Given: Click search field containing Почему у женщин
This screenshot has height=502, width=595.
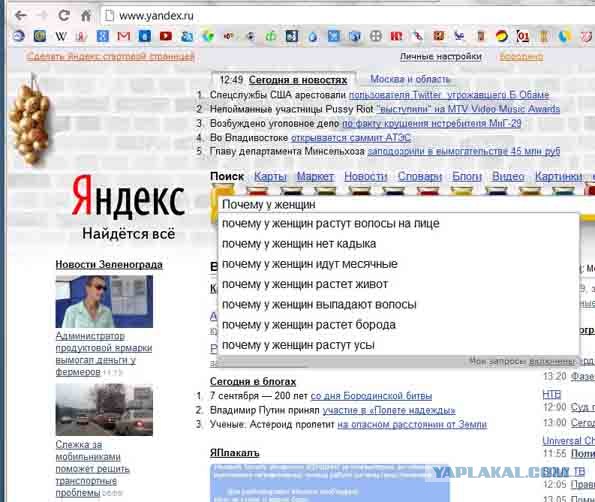Looking at the screenshot, I should (398, 204).
